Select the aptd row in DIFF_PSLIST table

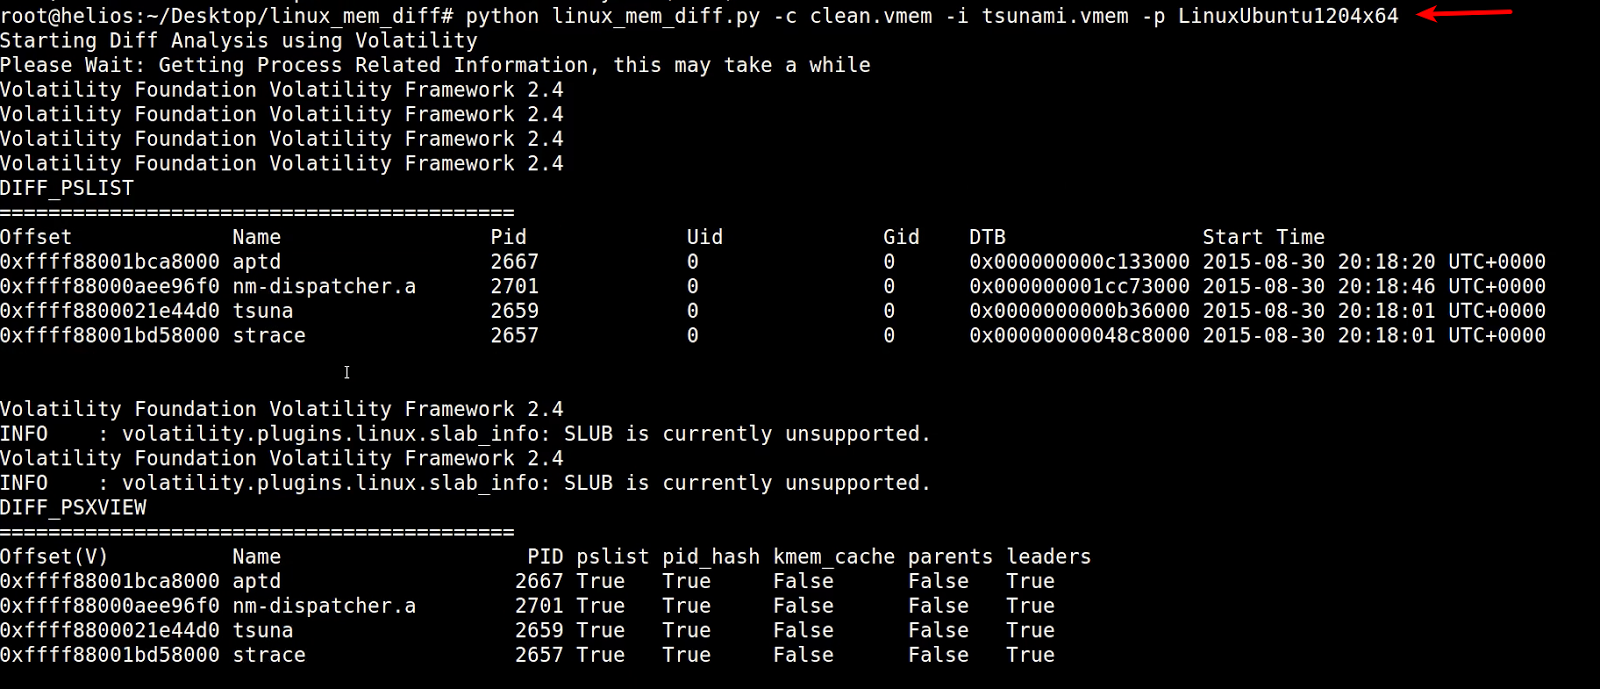(x=773, y=262)
